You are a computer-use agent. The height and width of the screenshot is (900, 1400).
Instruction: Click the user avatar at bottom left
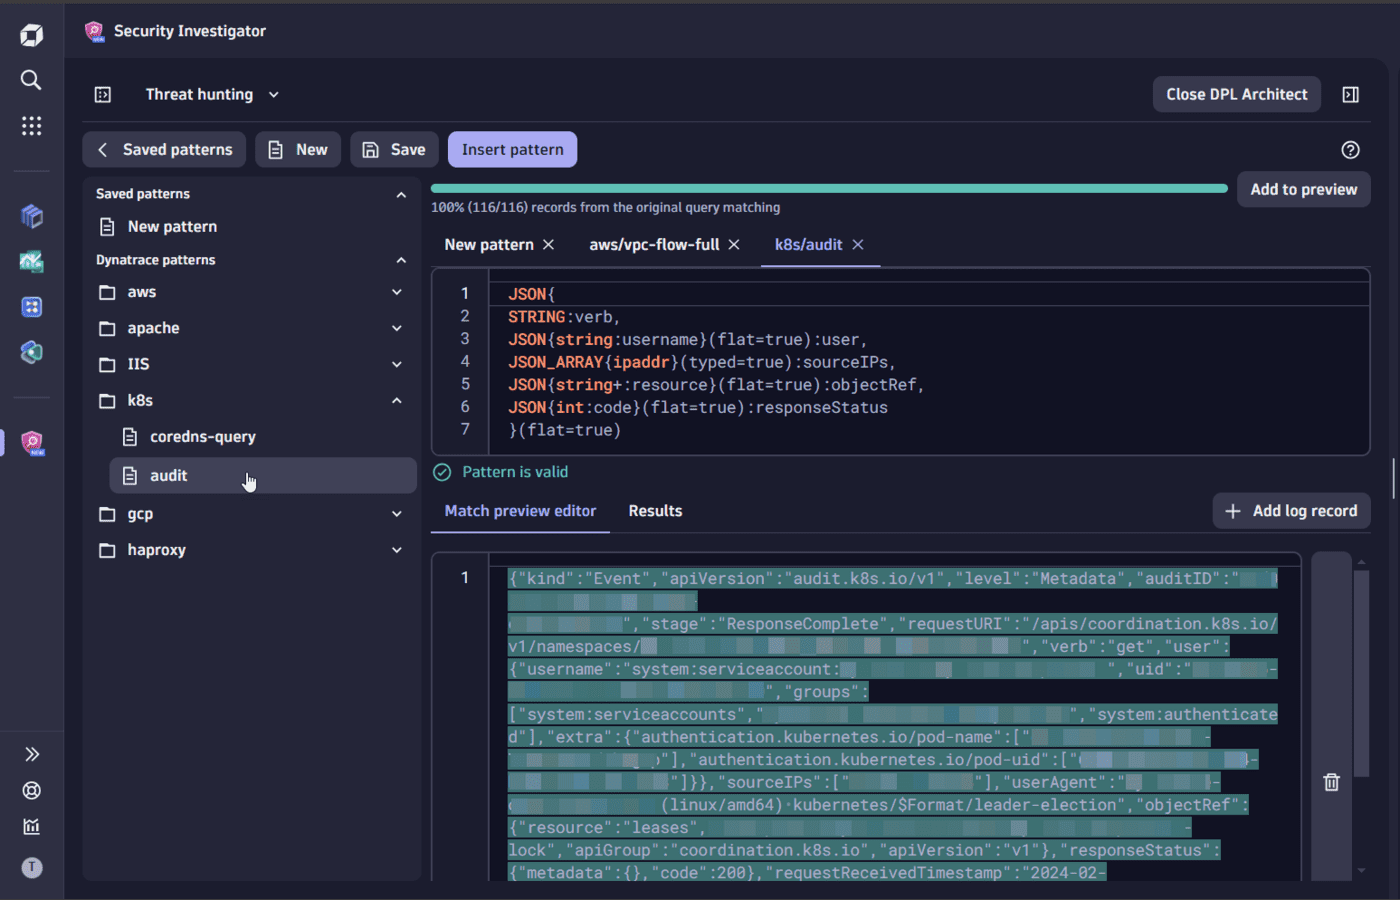point(31,868)
